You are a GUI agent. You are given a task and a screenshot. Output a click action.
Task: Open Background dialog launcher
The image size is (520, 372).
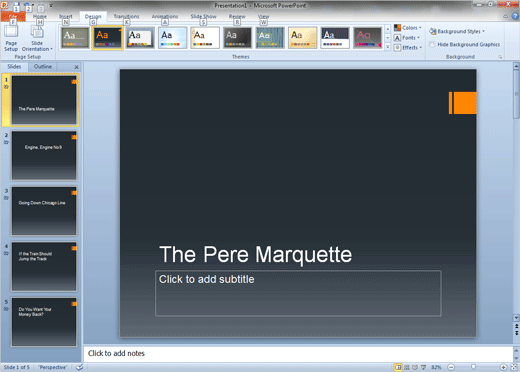coord(500,57)
